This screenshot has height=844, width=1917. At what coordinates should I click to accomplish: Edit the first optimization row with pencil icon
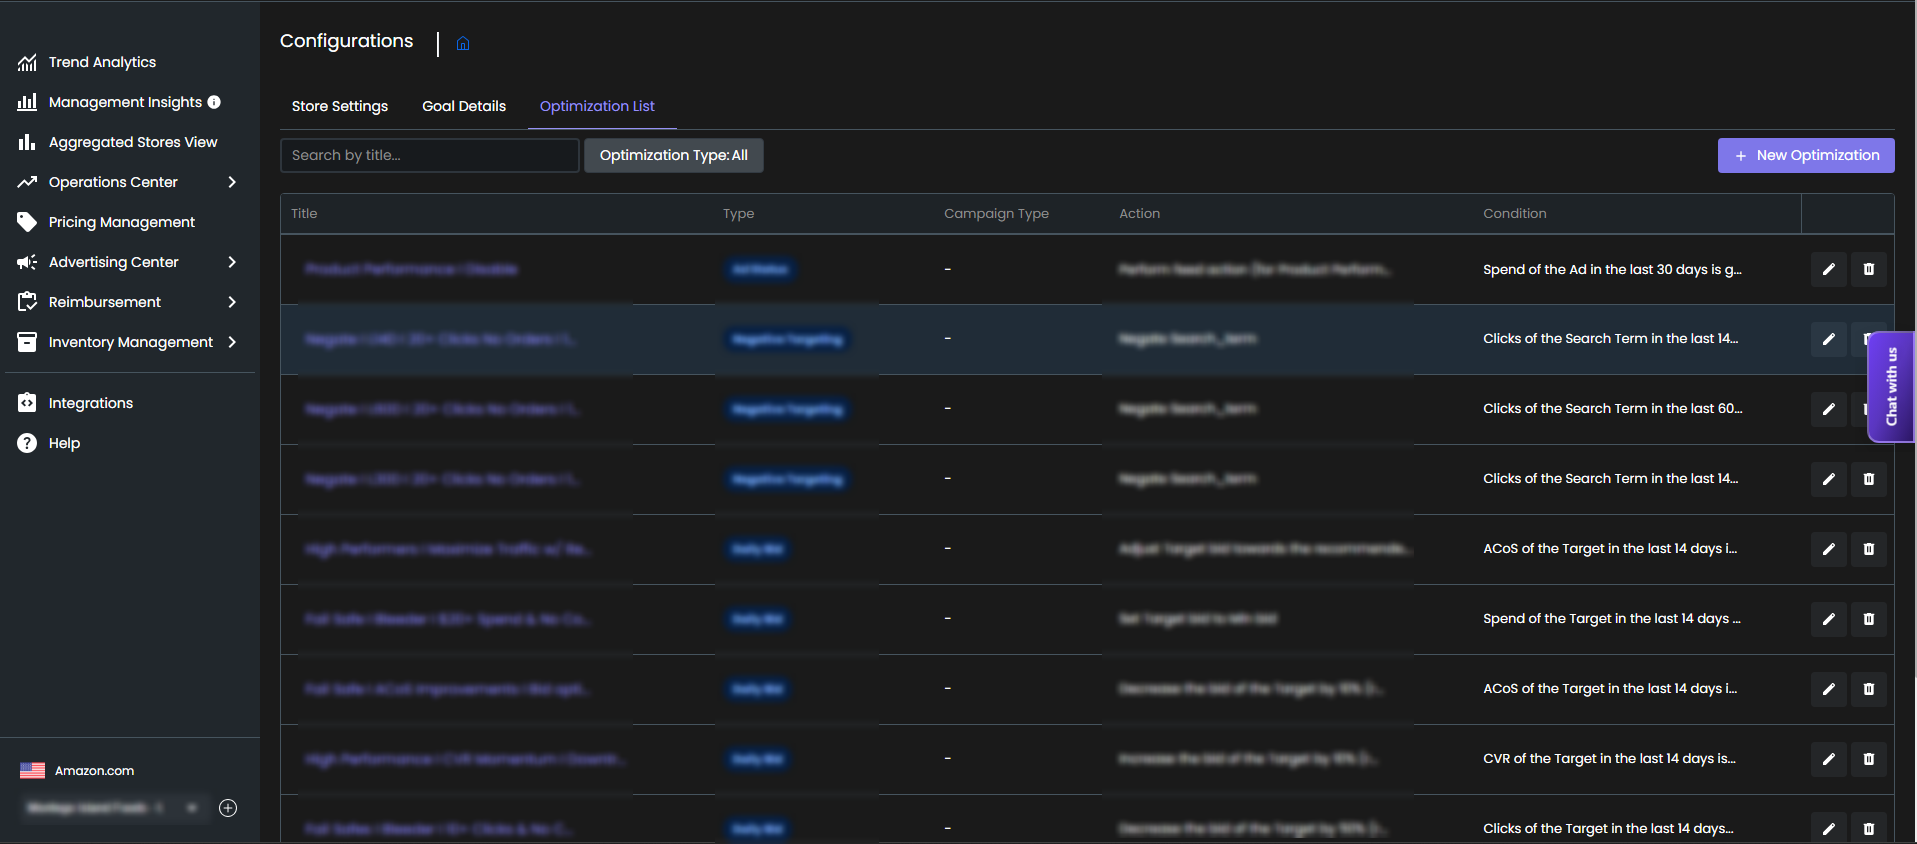point(1828,269)
